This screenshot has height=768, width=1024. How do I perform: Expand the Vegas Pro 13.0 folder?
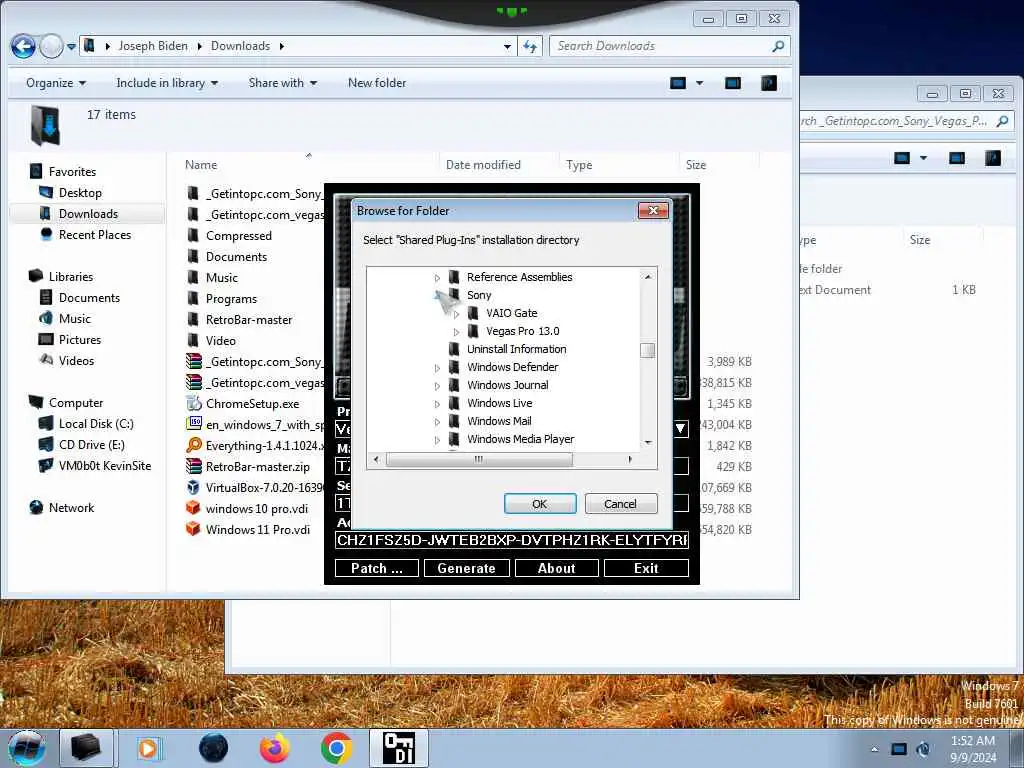coord(456,332)
